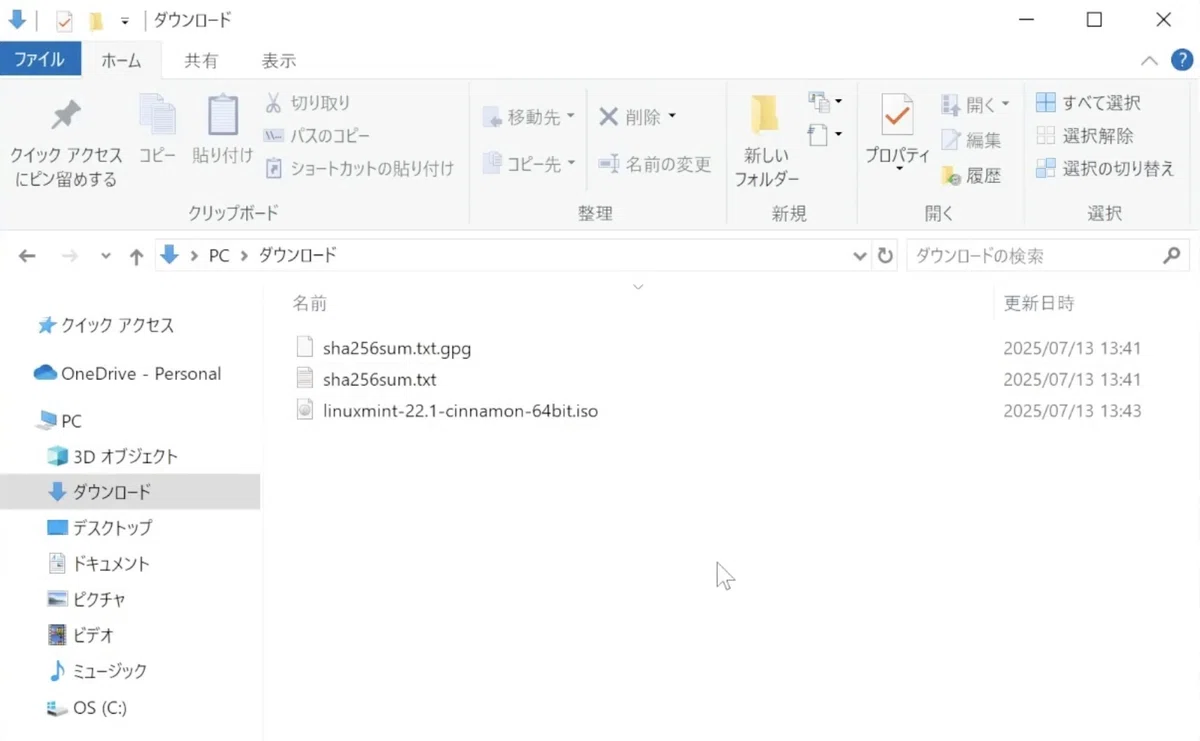The height and width of the screenshot is (741, 1200).
Task: Click Invert Selection in the ribbon
Action: click(1105, 169)
